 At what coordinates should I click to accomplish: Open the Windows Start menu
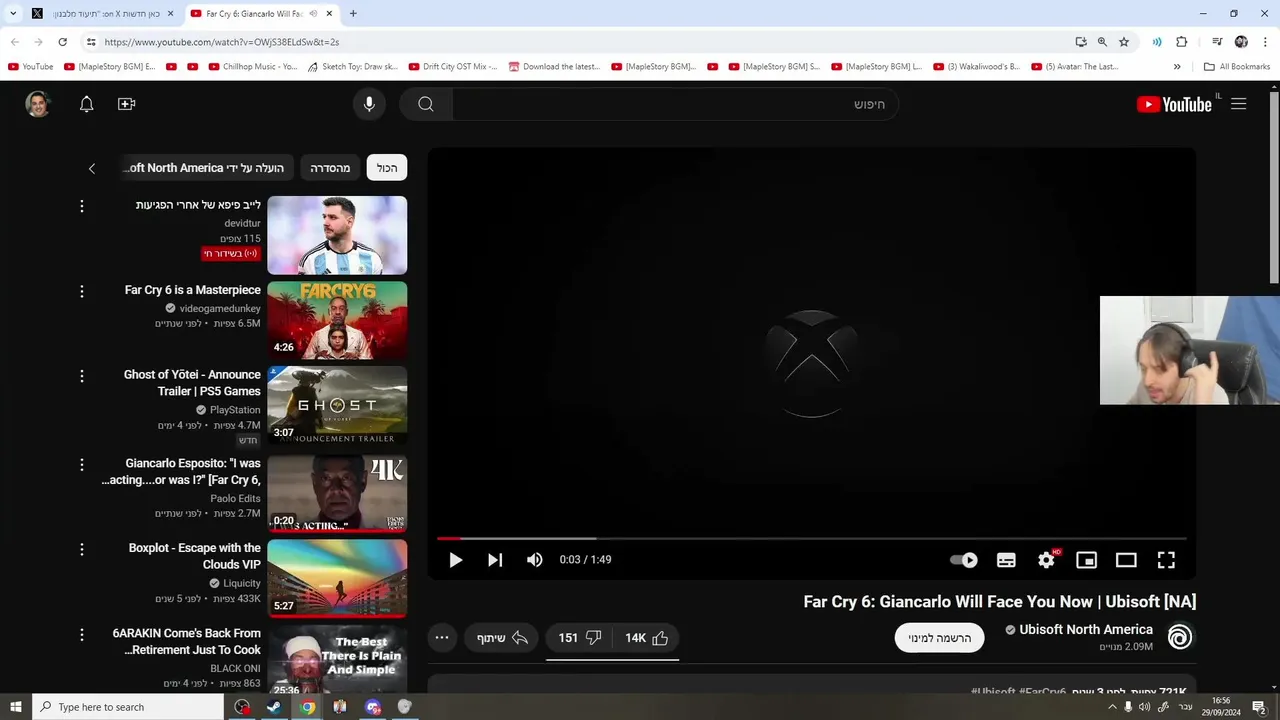[x=15, y=707]
